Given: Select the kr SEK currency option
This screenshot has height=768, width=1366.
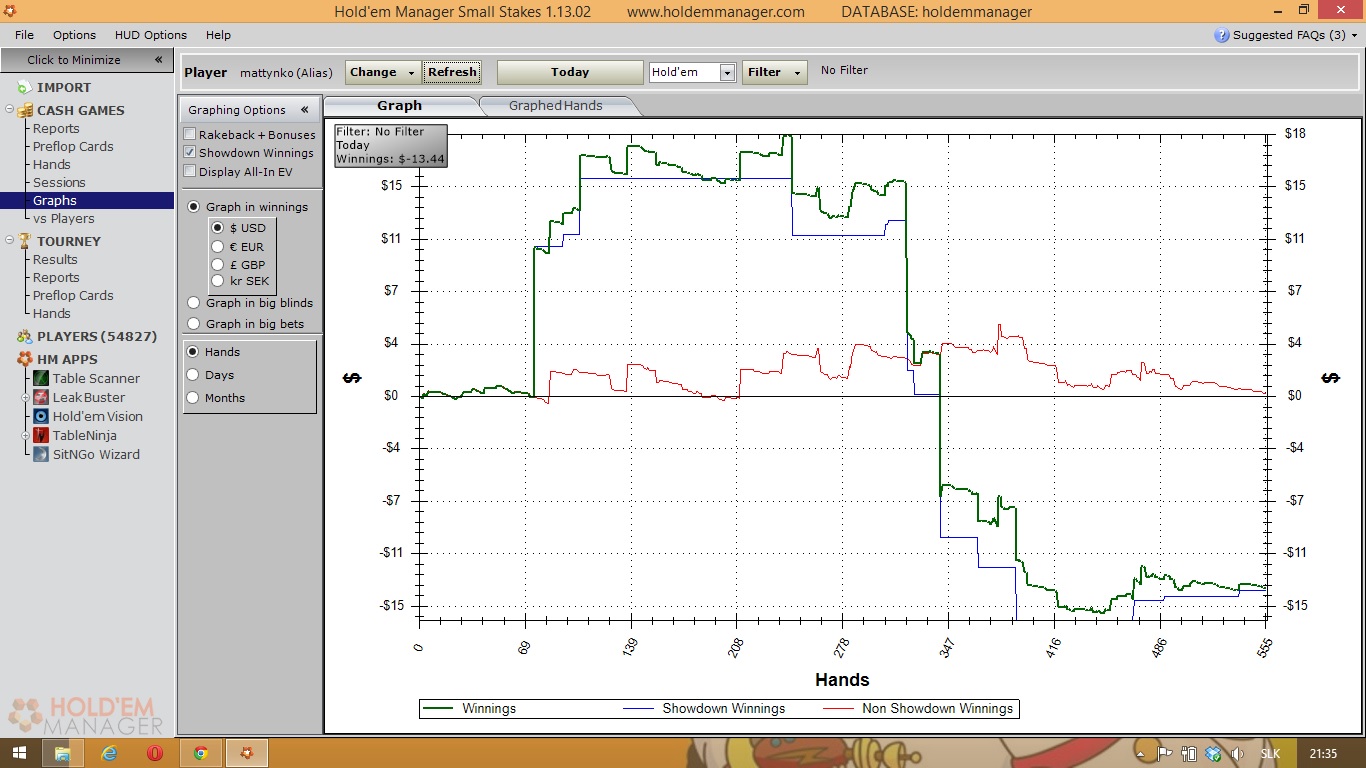Looking at the screenshot, I should (x=217, y=282).
